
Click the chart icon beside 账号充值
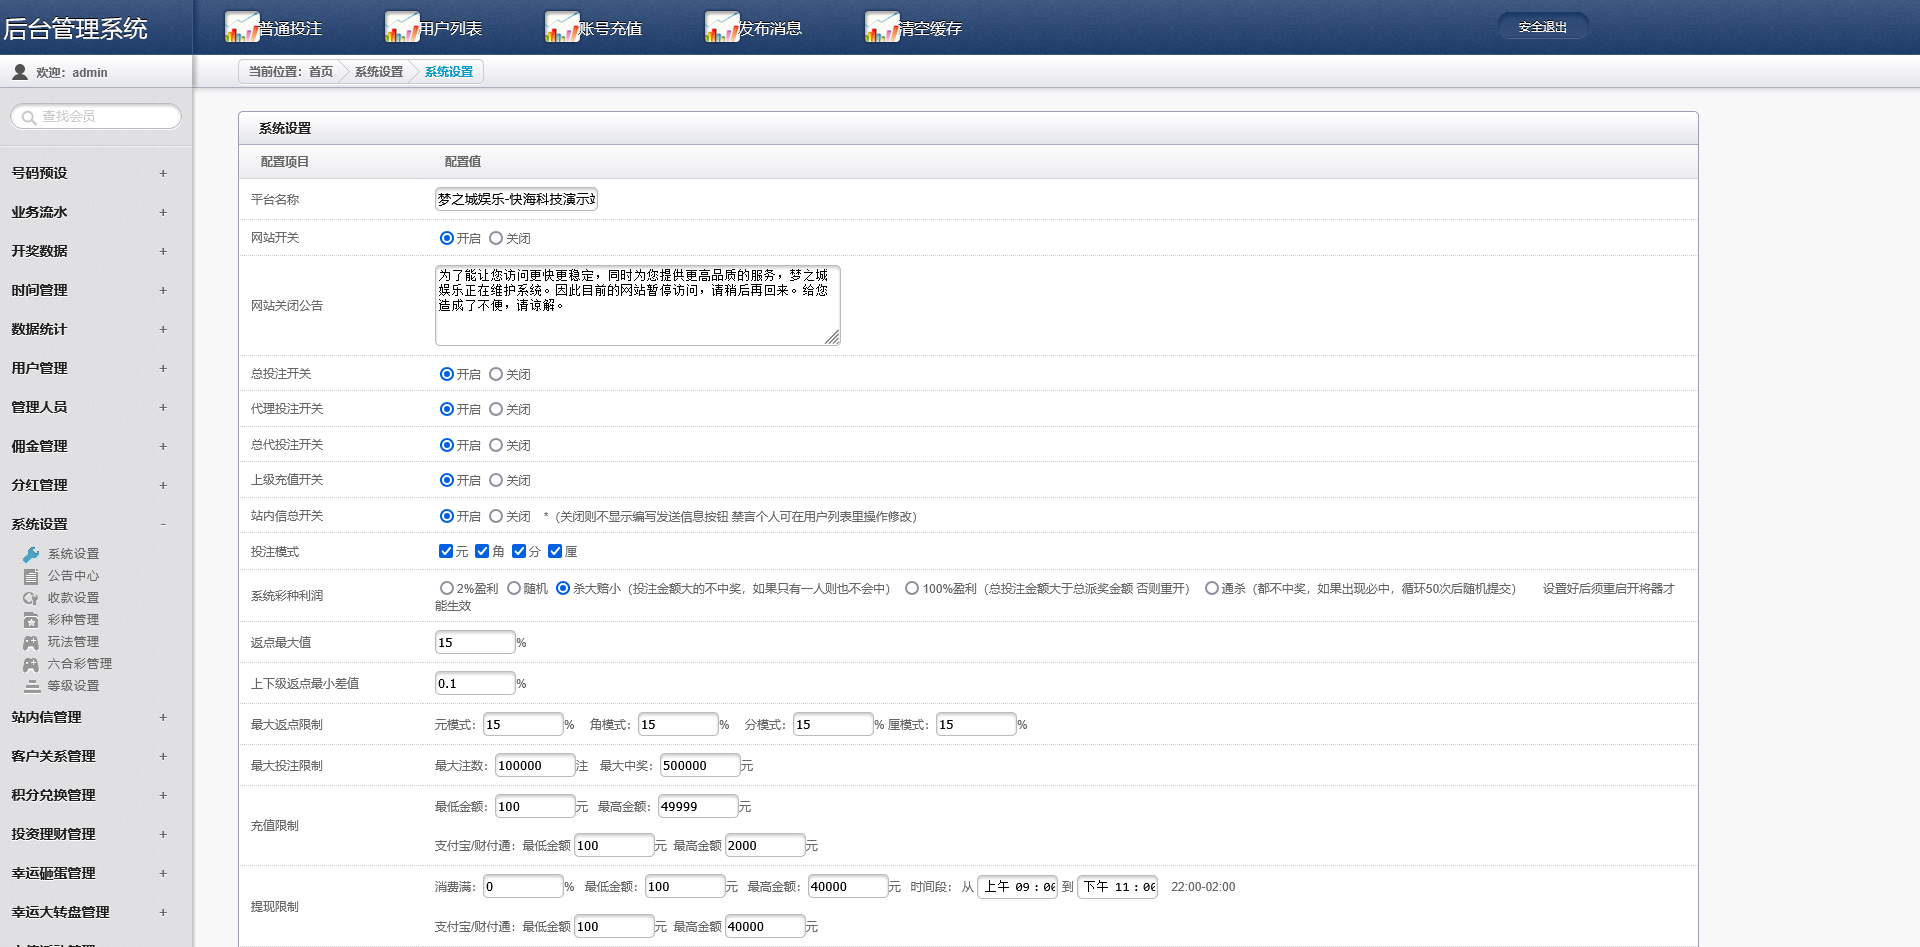tap(561, 27)
